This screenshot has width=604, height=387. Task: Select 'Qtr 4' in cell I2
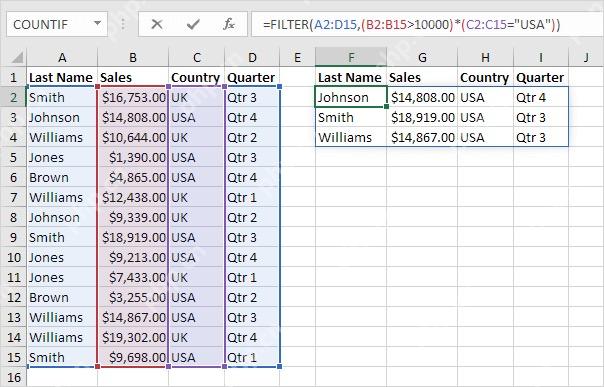pyautogui.click(x=541, y=97)
